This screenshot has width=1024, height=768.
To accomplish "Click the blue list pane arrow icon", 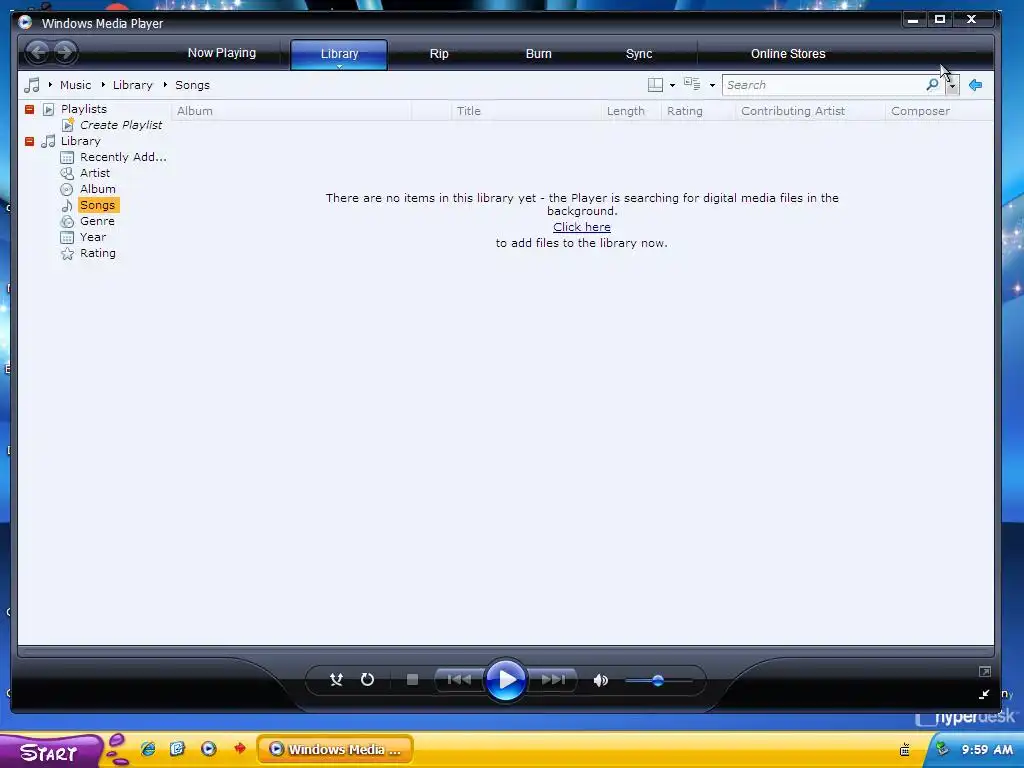I will [x=976, y=85].
